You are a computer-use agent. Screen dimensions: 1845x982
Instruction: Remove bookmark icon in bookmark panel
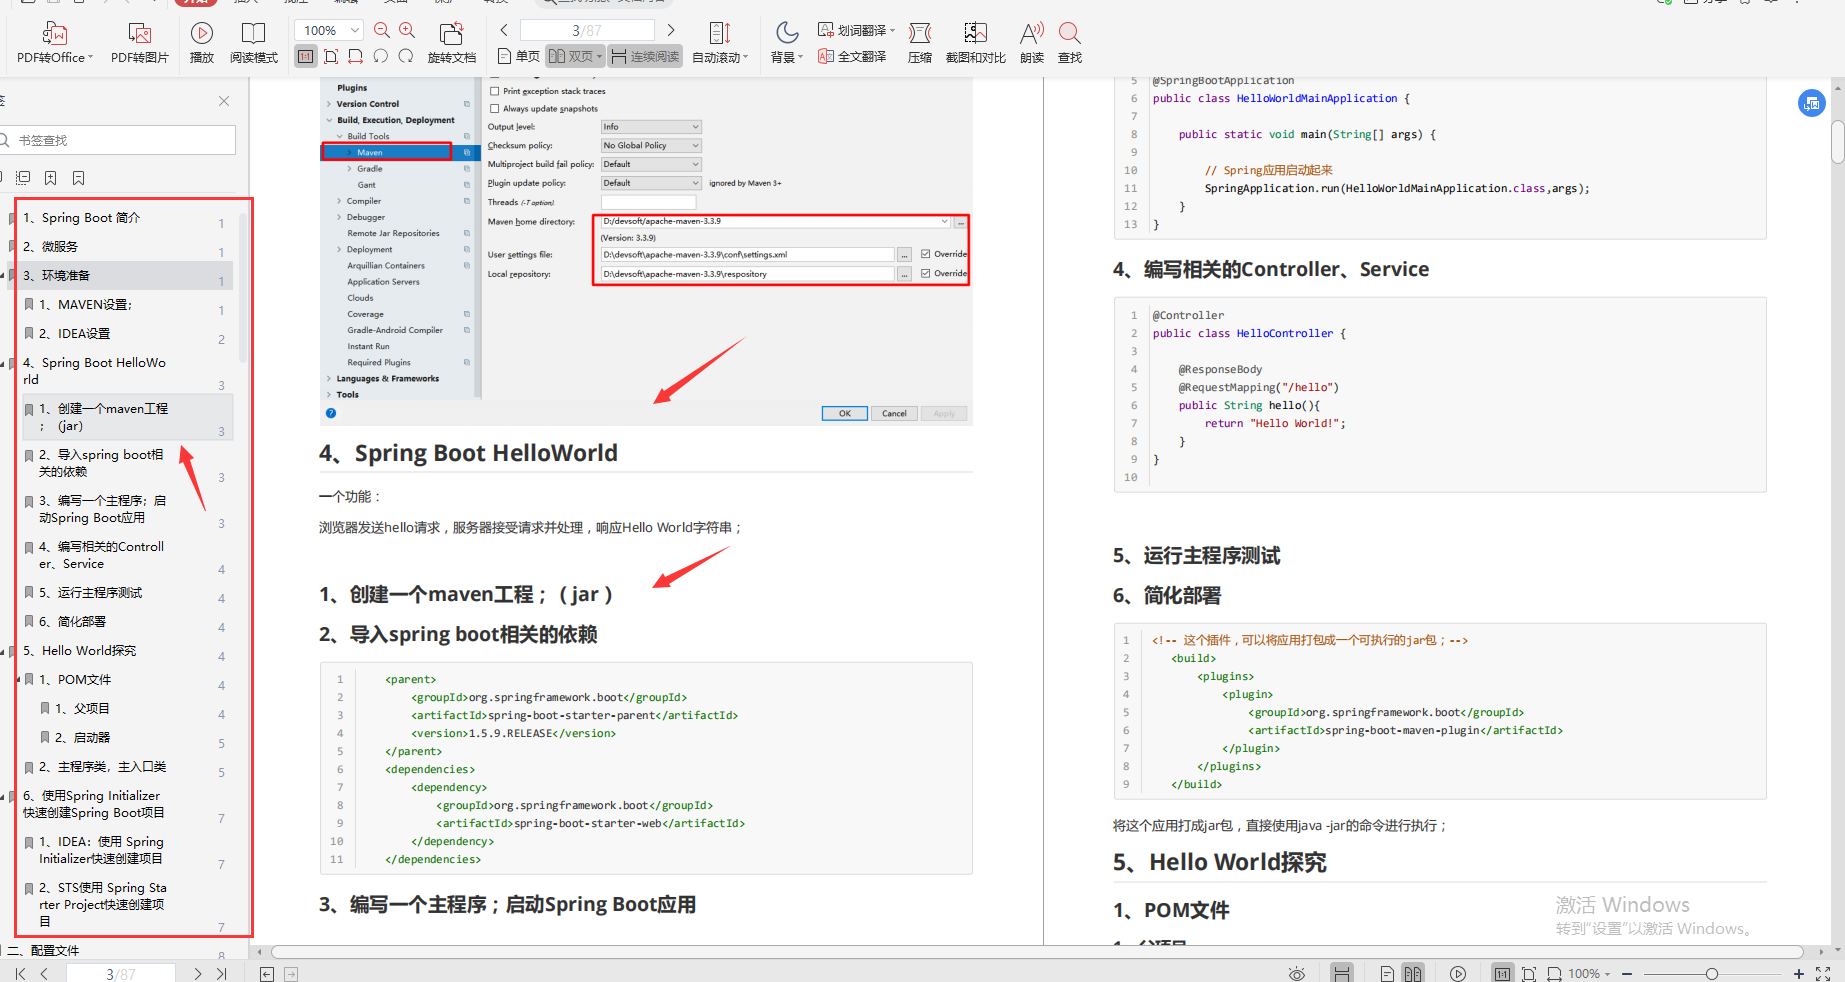78,178
